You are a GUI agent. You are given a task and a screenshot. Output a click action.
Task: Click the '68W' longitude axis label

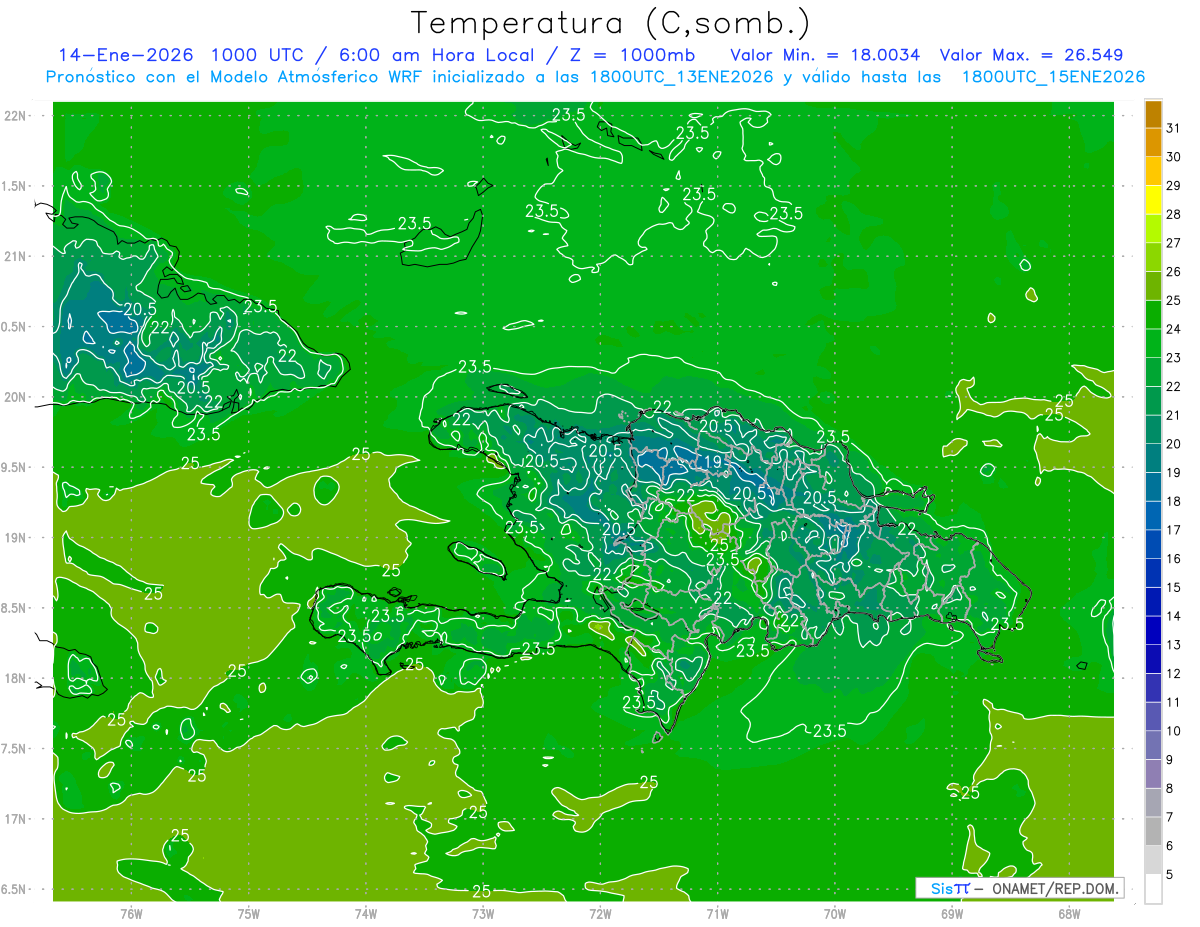[x=1068, y=913]
